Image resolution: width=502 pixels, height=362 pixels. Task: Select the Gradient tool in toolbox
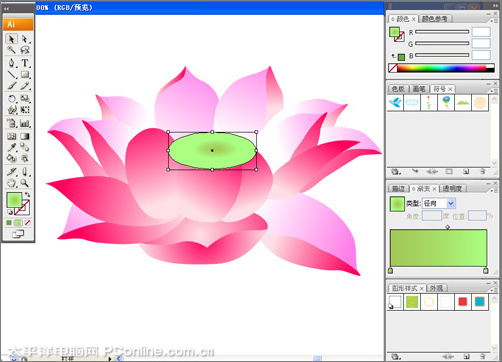(x=25, y=136)
